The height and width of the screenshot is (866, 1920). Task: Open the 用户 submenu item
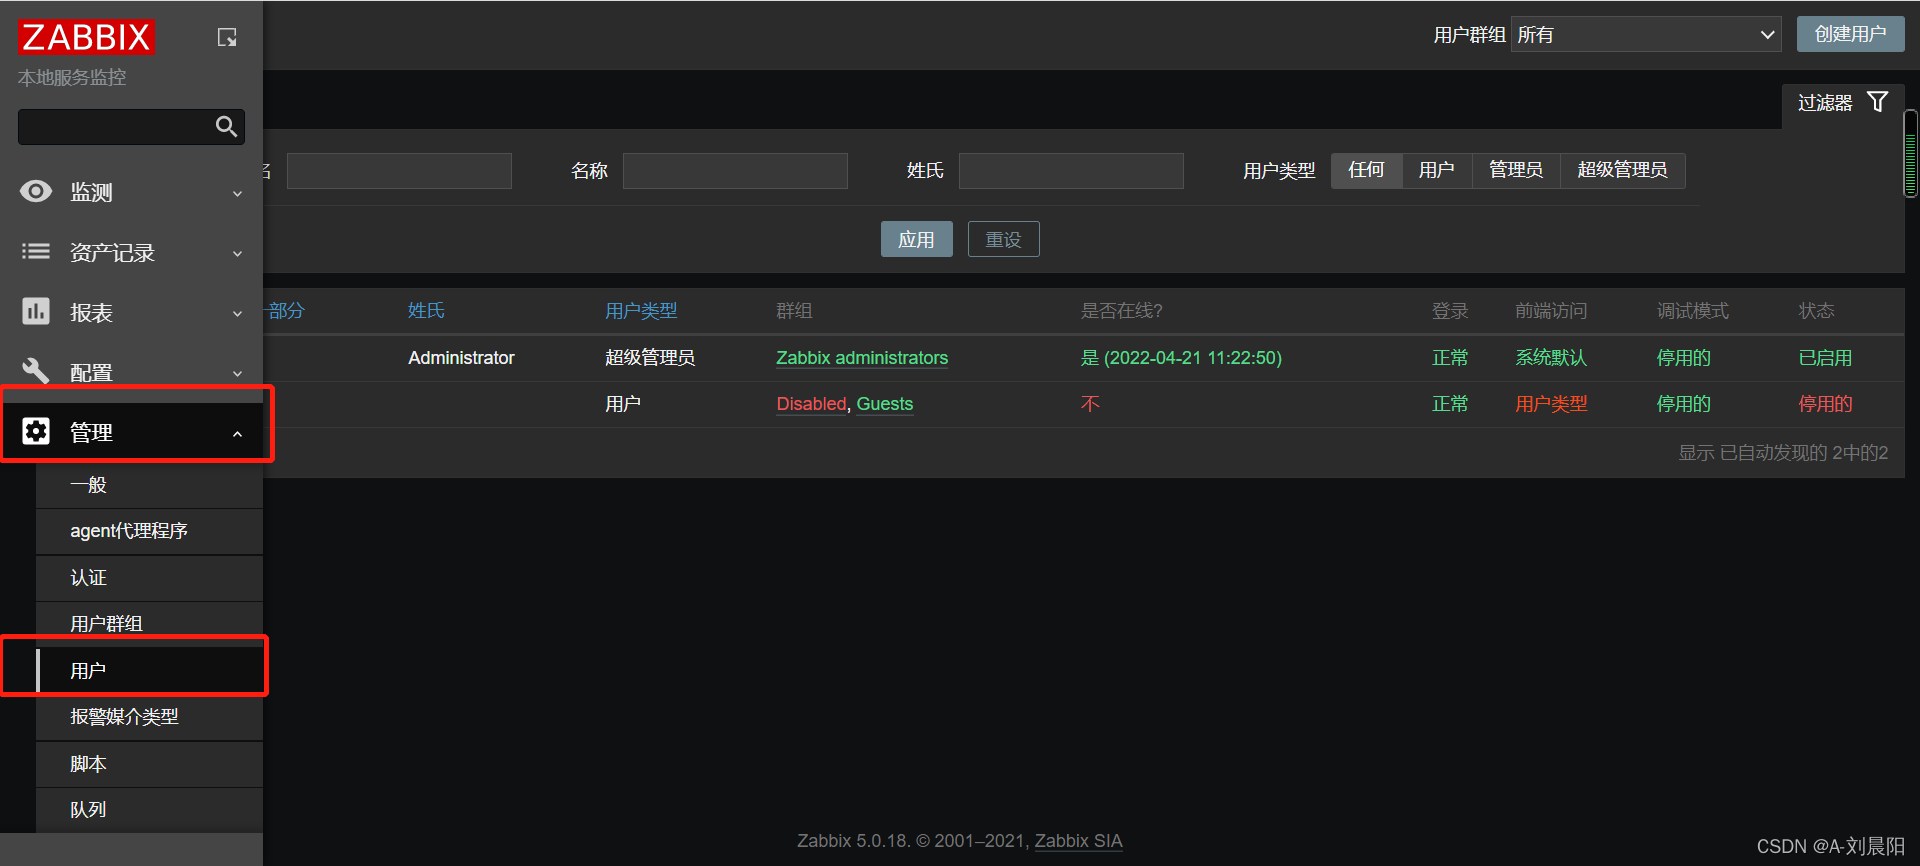pos(149,670)
